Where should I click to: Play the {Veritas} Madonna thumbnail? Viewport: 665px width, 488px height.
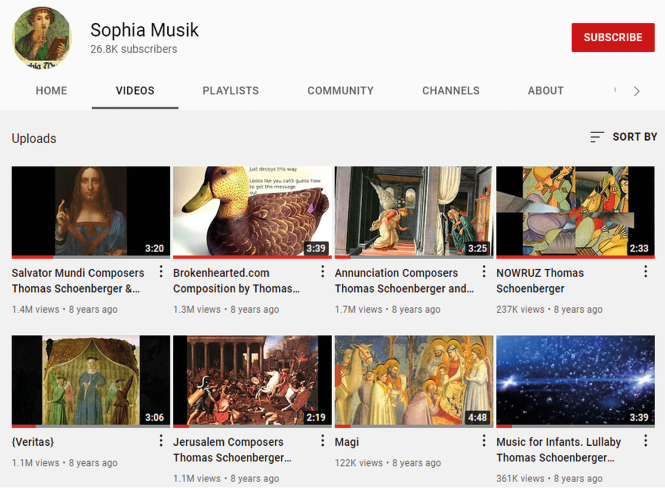coord(91,381)
